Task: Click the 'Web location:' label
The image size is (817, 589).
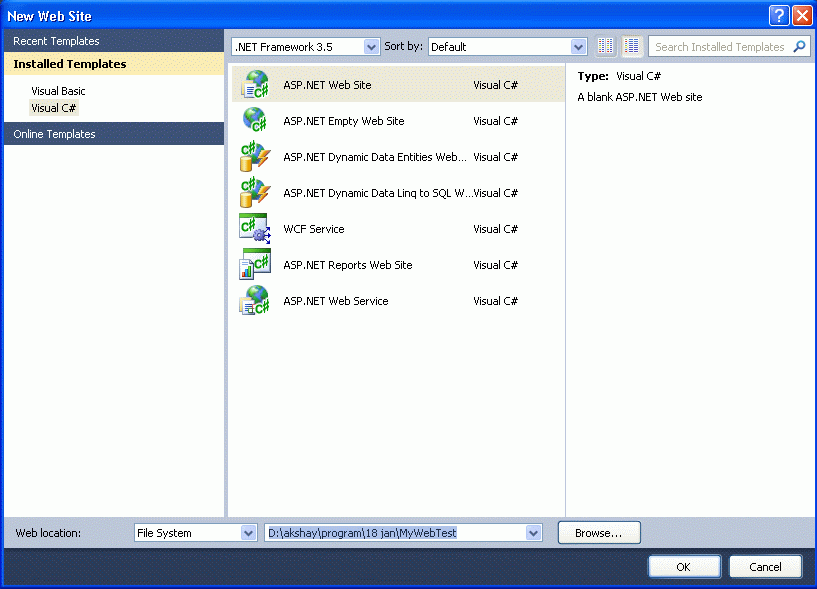Action: click(x=48, y=533)
